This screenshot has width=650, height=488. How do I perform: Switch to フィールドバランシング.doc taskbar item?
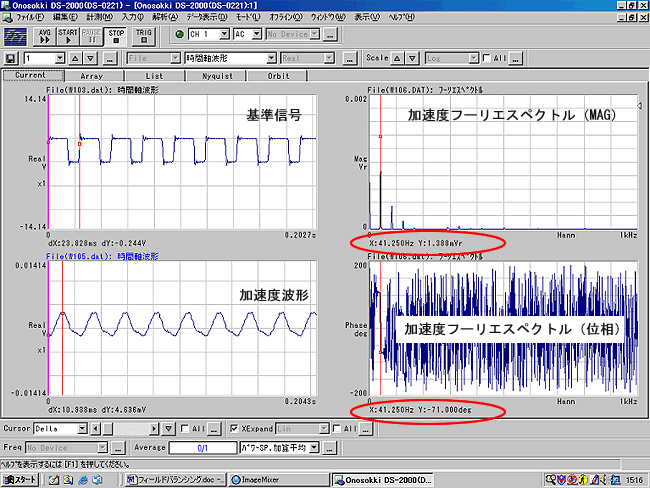(x=175, y=480)
